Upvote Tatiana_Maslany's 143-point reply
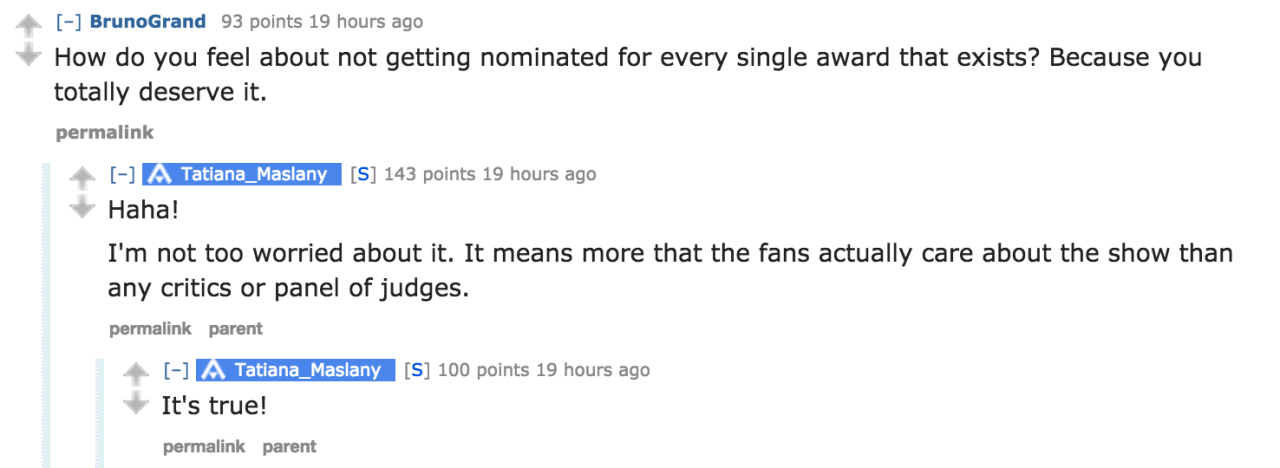 click(81, 177)
